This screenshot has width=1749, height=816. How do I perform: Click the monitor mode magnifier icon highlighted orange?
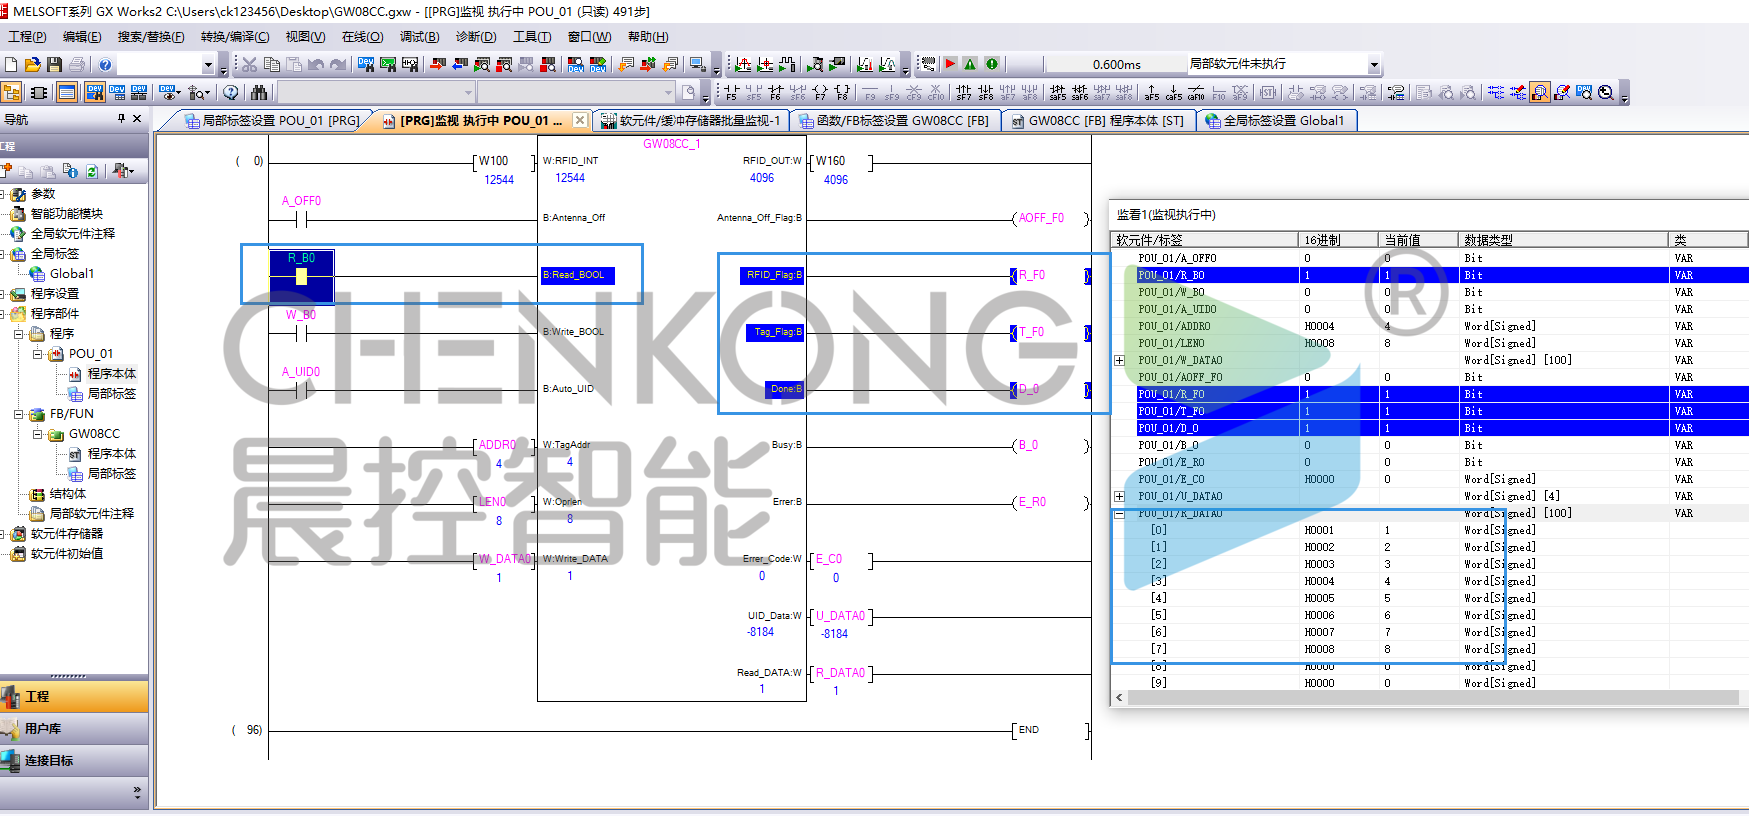point(1540,93)
